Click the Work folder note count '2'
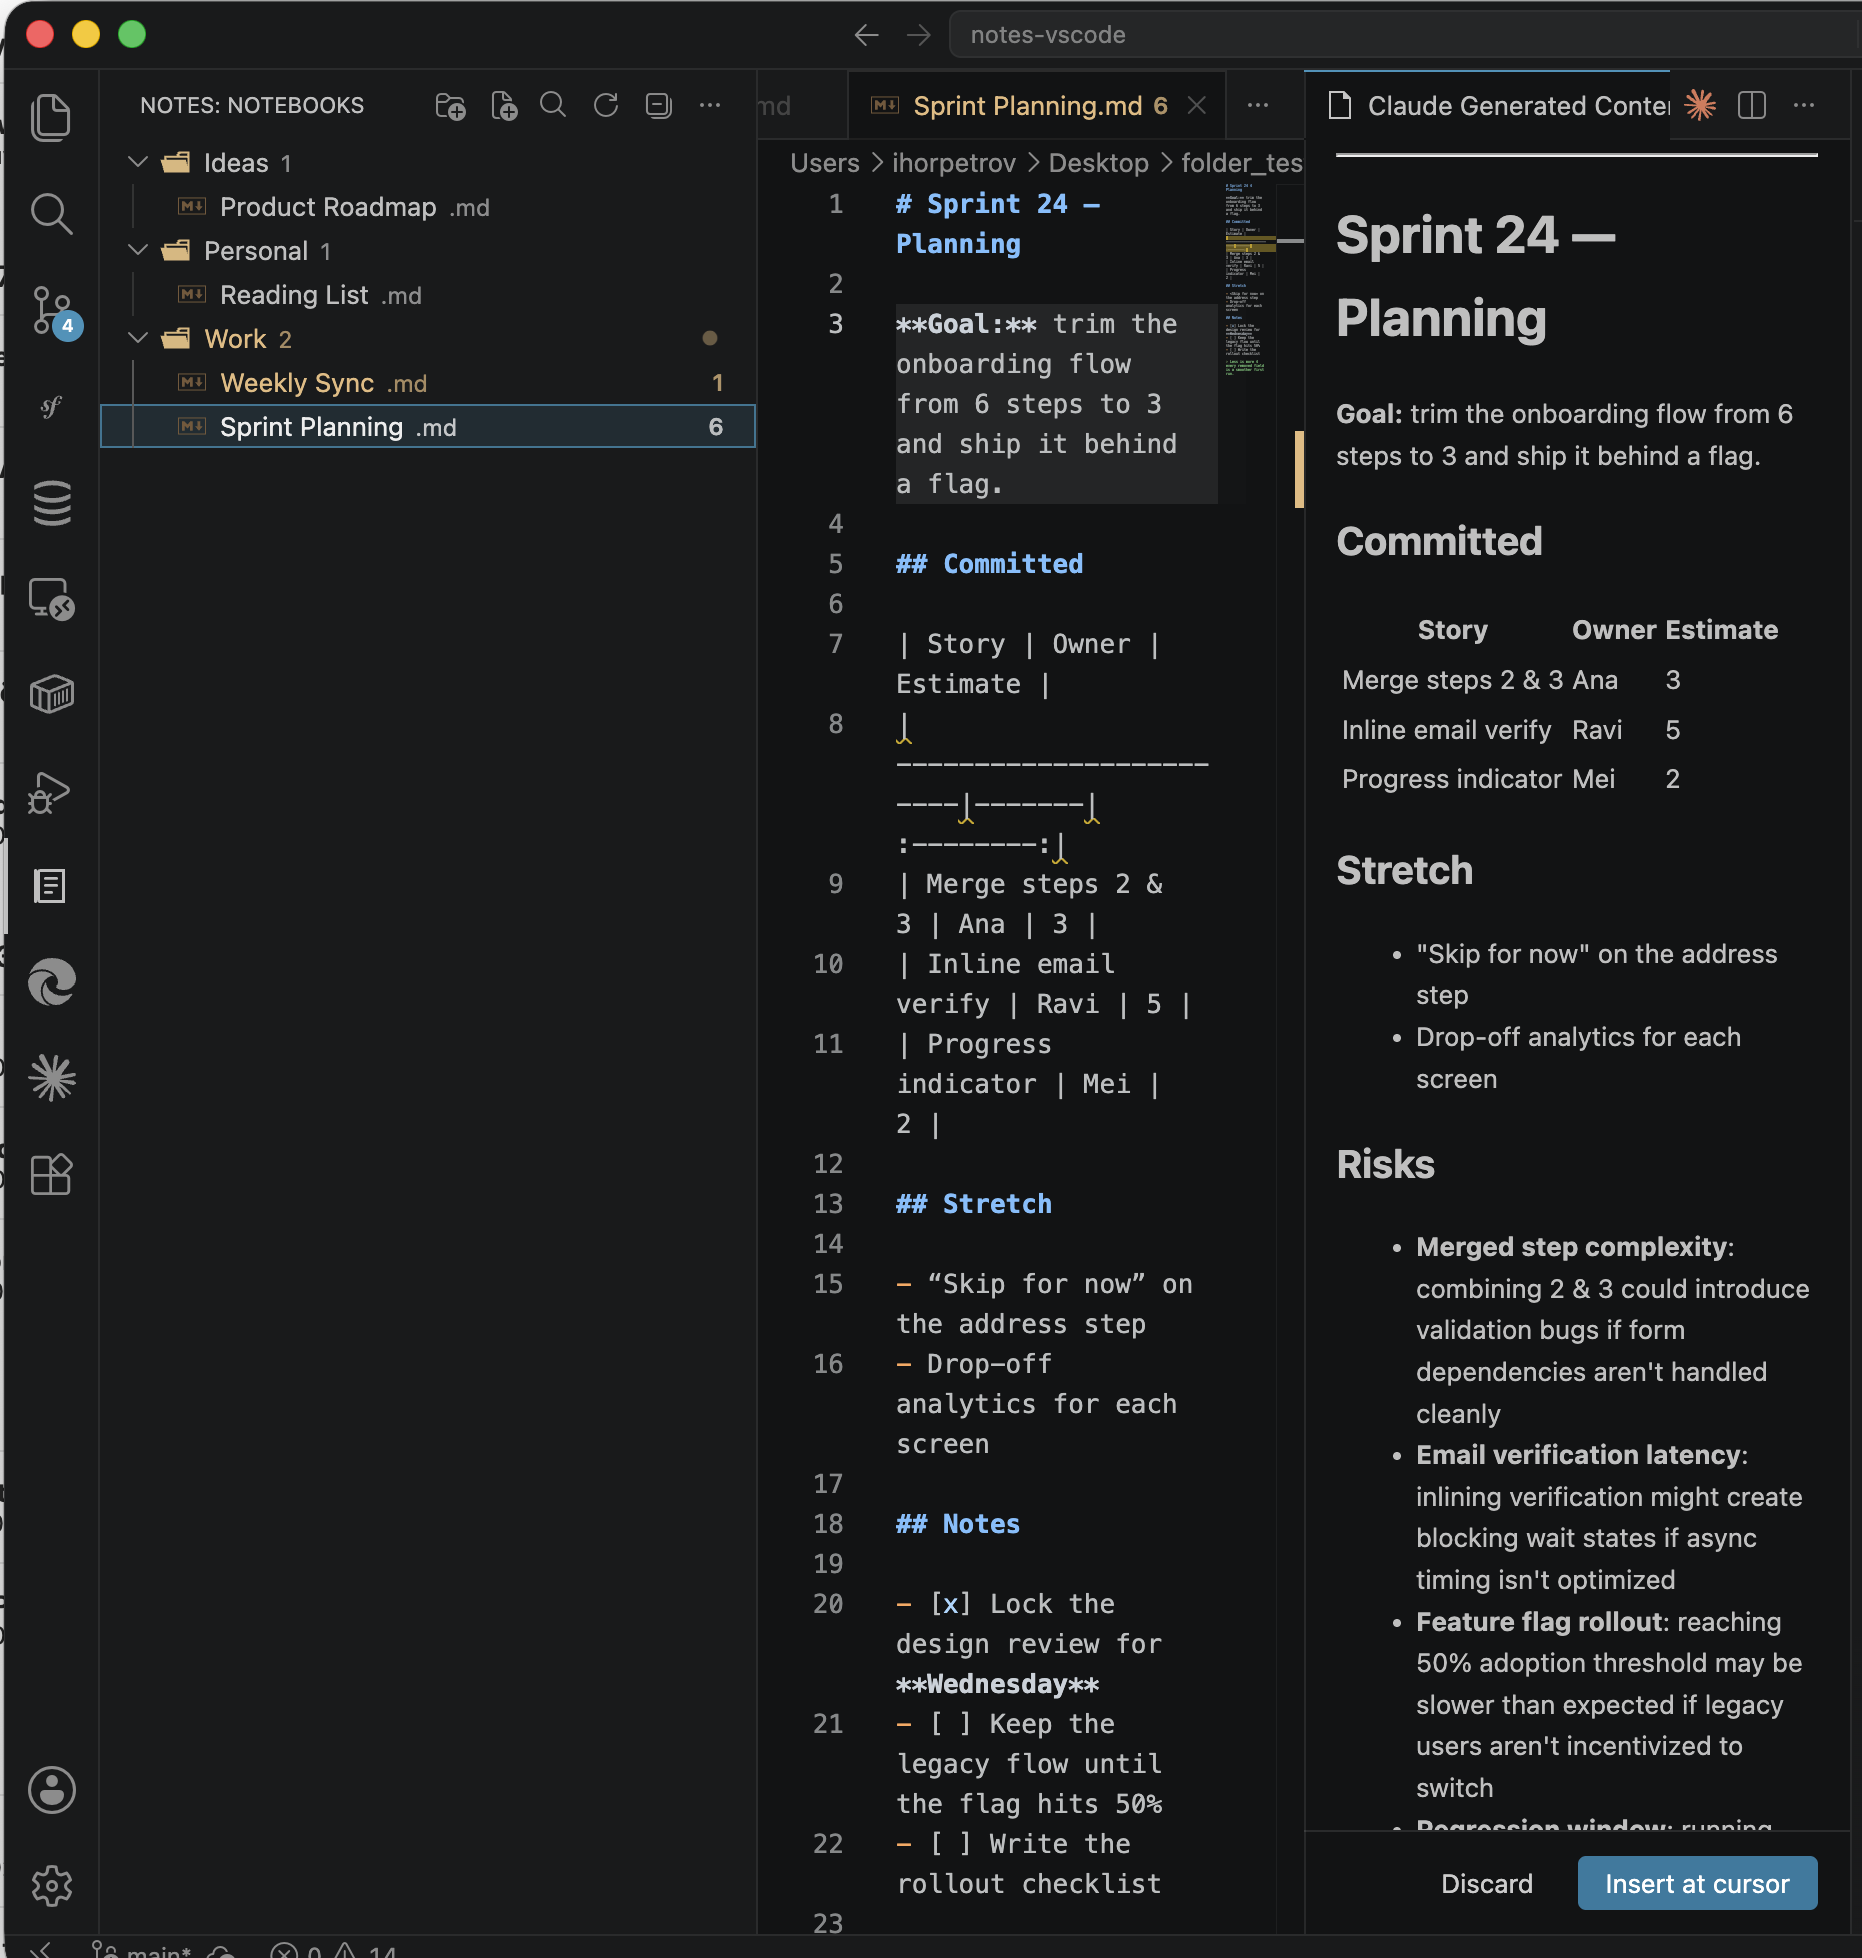Image resolution: width=1862 pixels, height=1958 pixels. (285, 339)
